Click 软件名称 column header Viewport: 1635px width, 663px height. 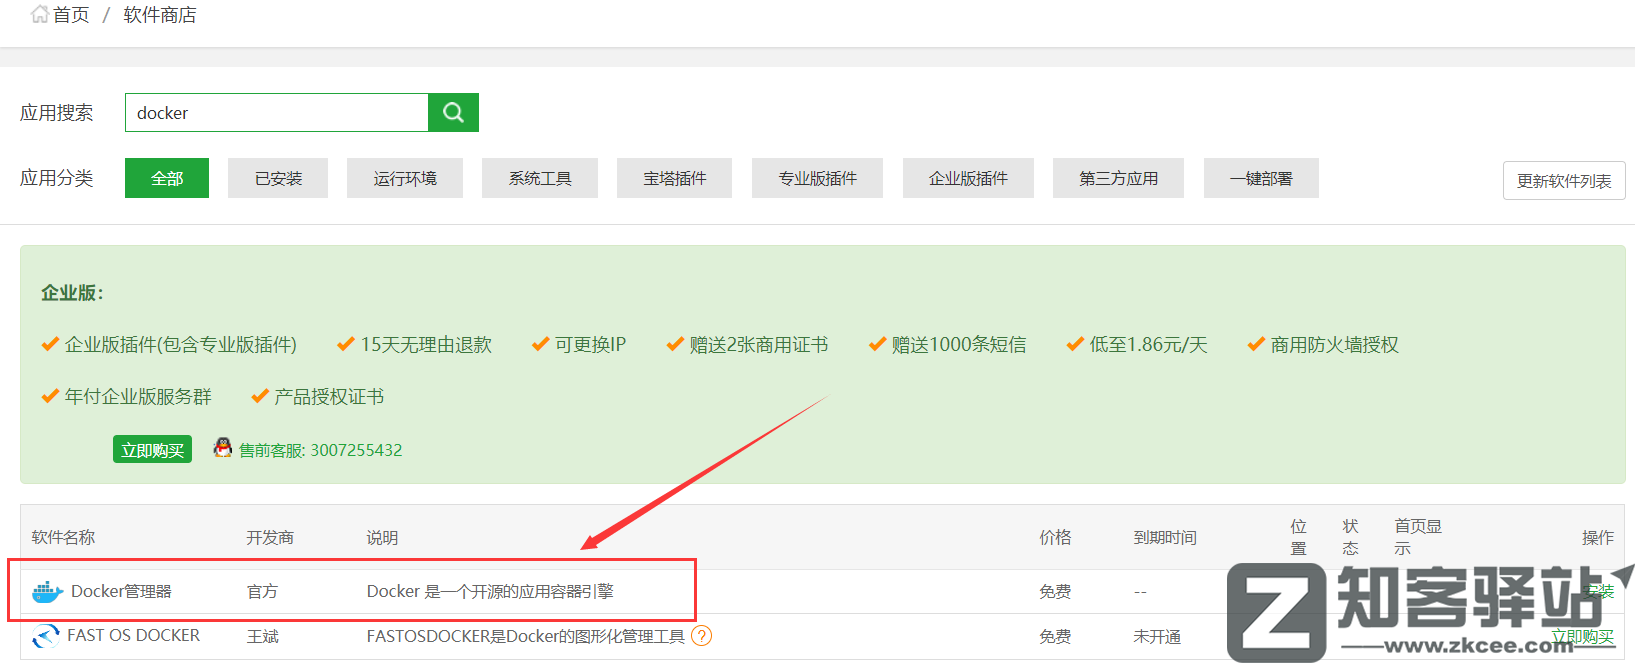(63, 538)
